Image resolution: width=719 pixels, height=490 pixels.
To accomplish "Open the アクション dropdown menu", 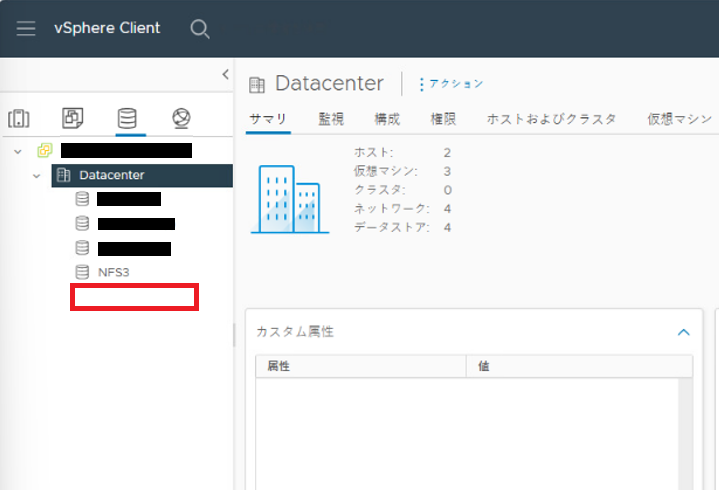I will tap(451, 84).
